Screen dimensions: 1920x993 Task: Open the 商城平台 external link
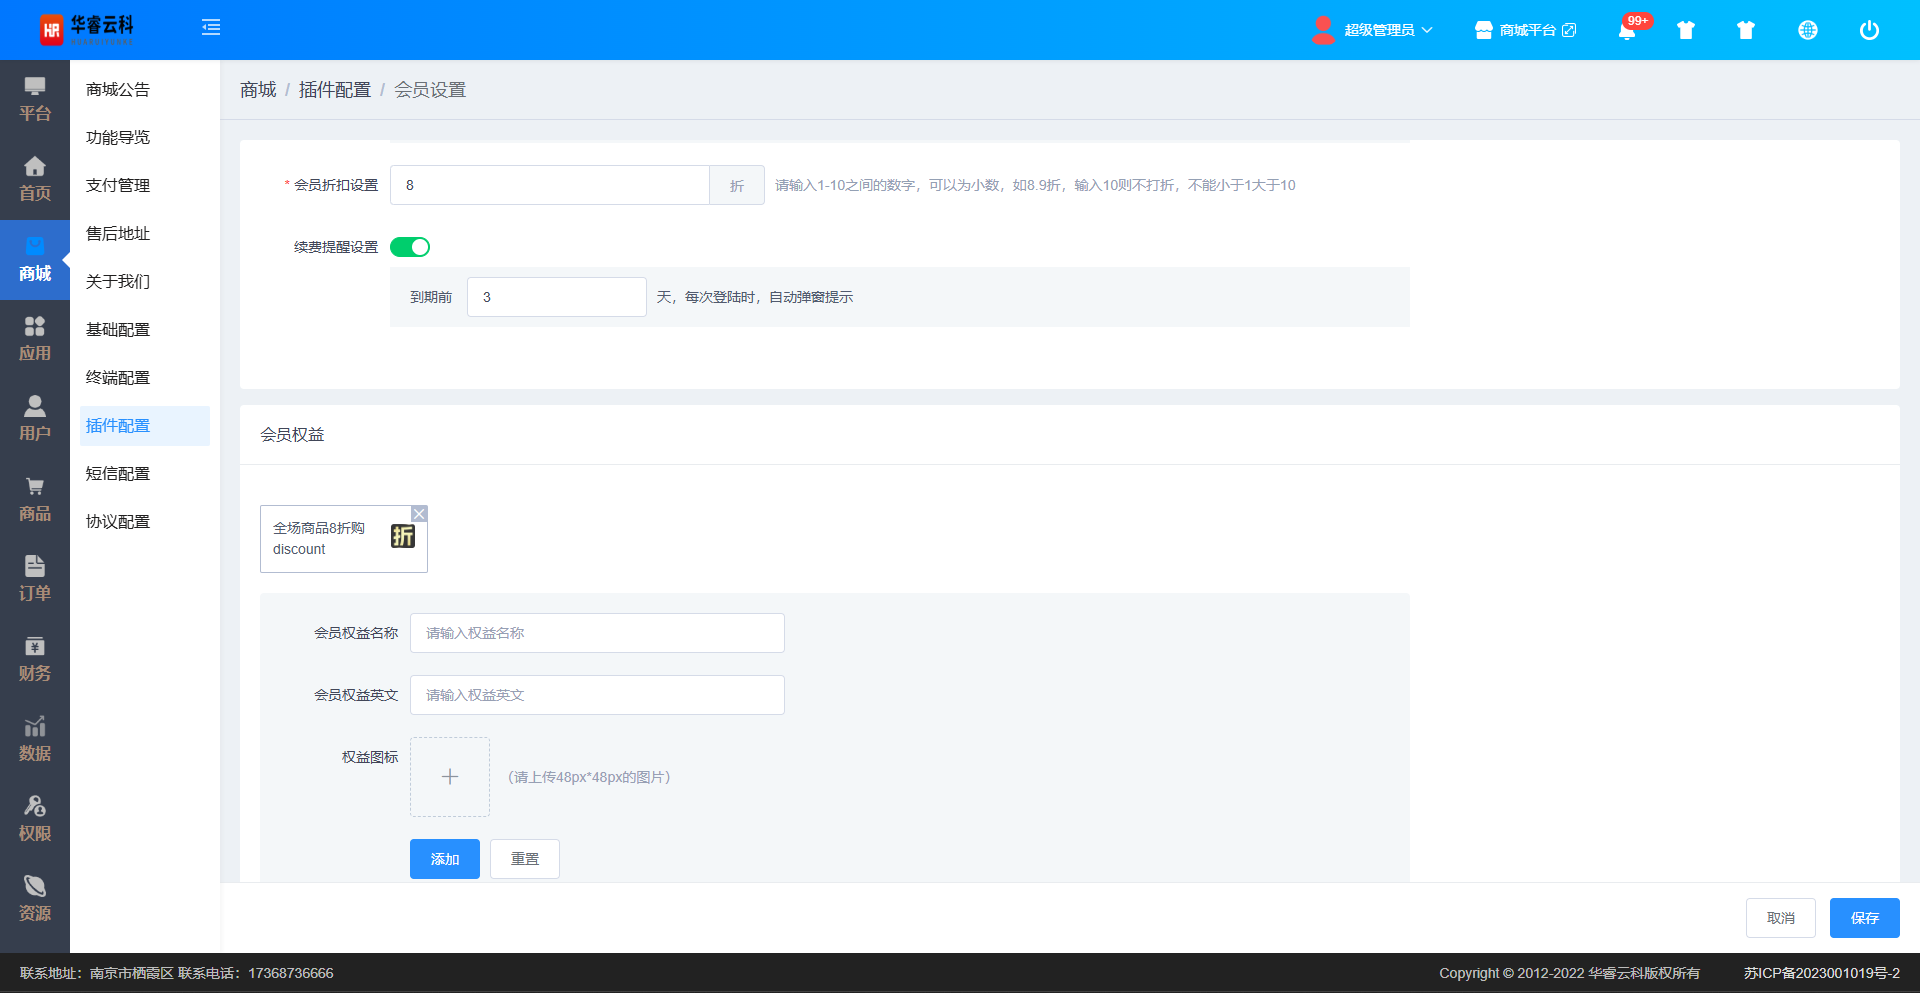[1526, 30]
